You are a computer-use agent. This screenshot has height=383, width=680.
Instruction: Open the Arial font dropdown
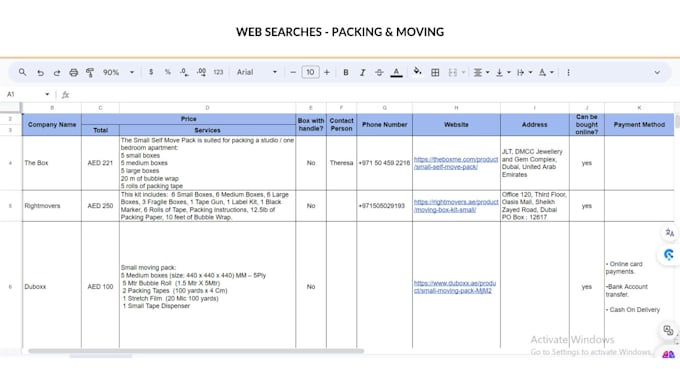[x=257, y=72]
